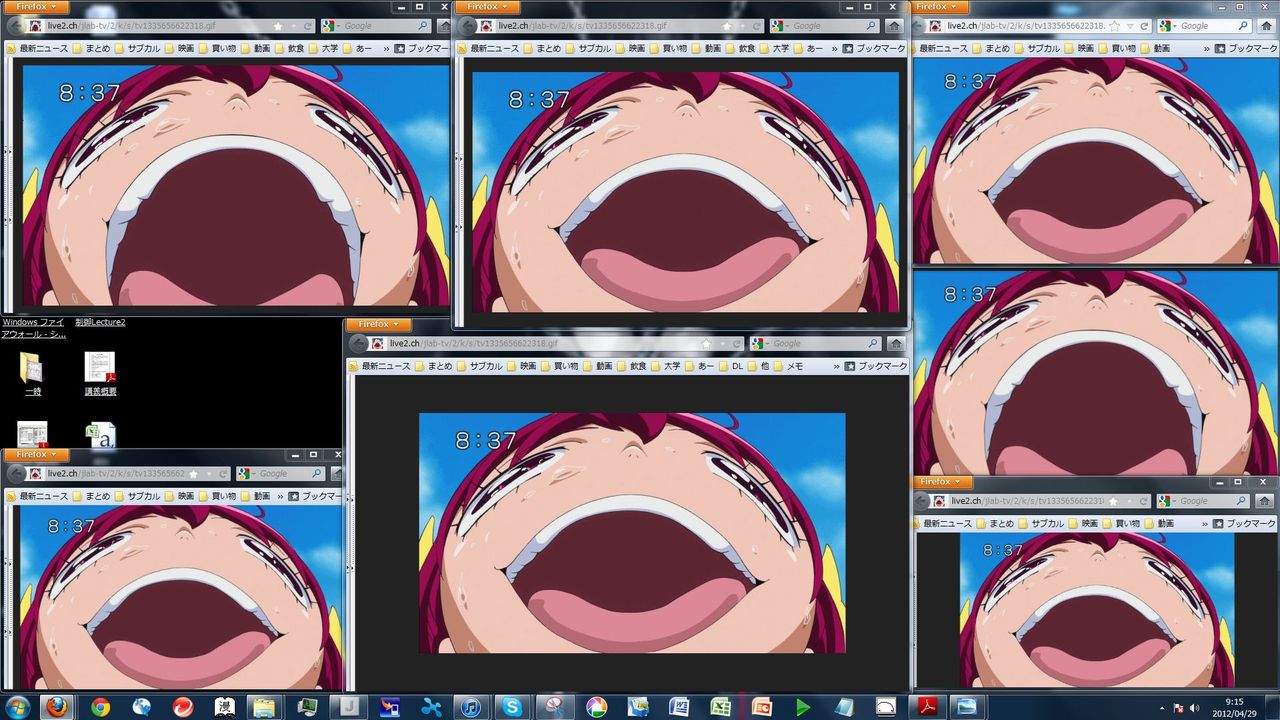Click the search magnifier in center Firefox window
Viewport: 1280px width, 720px height.
pyautogui.click(x=871, y=343)
